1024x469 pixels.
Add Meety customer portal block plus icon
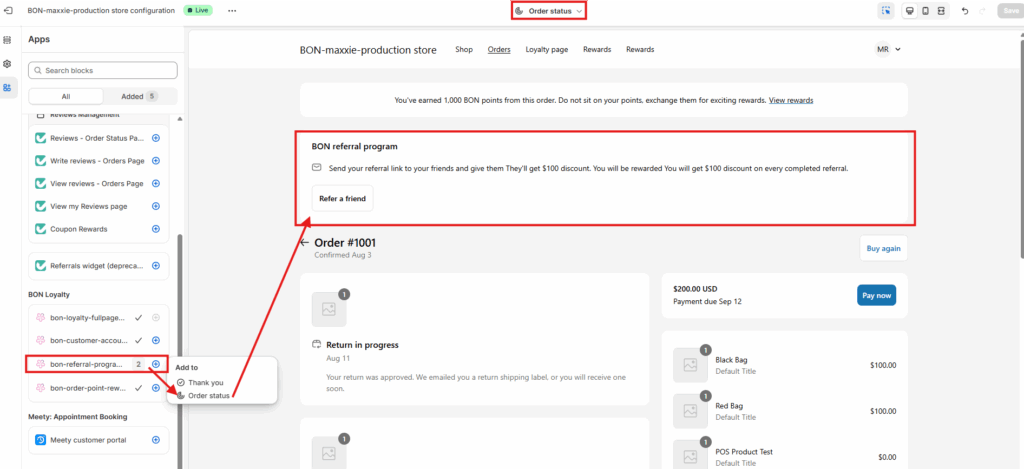pyautogui.click(x=155, y=440)
